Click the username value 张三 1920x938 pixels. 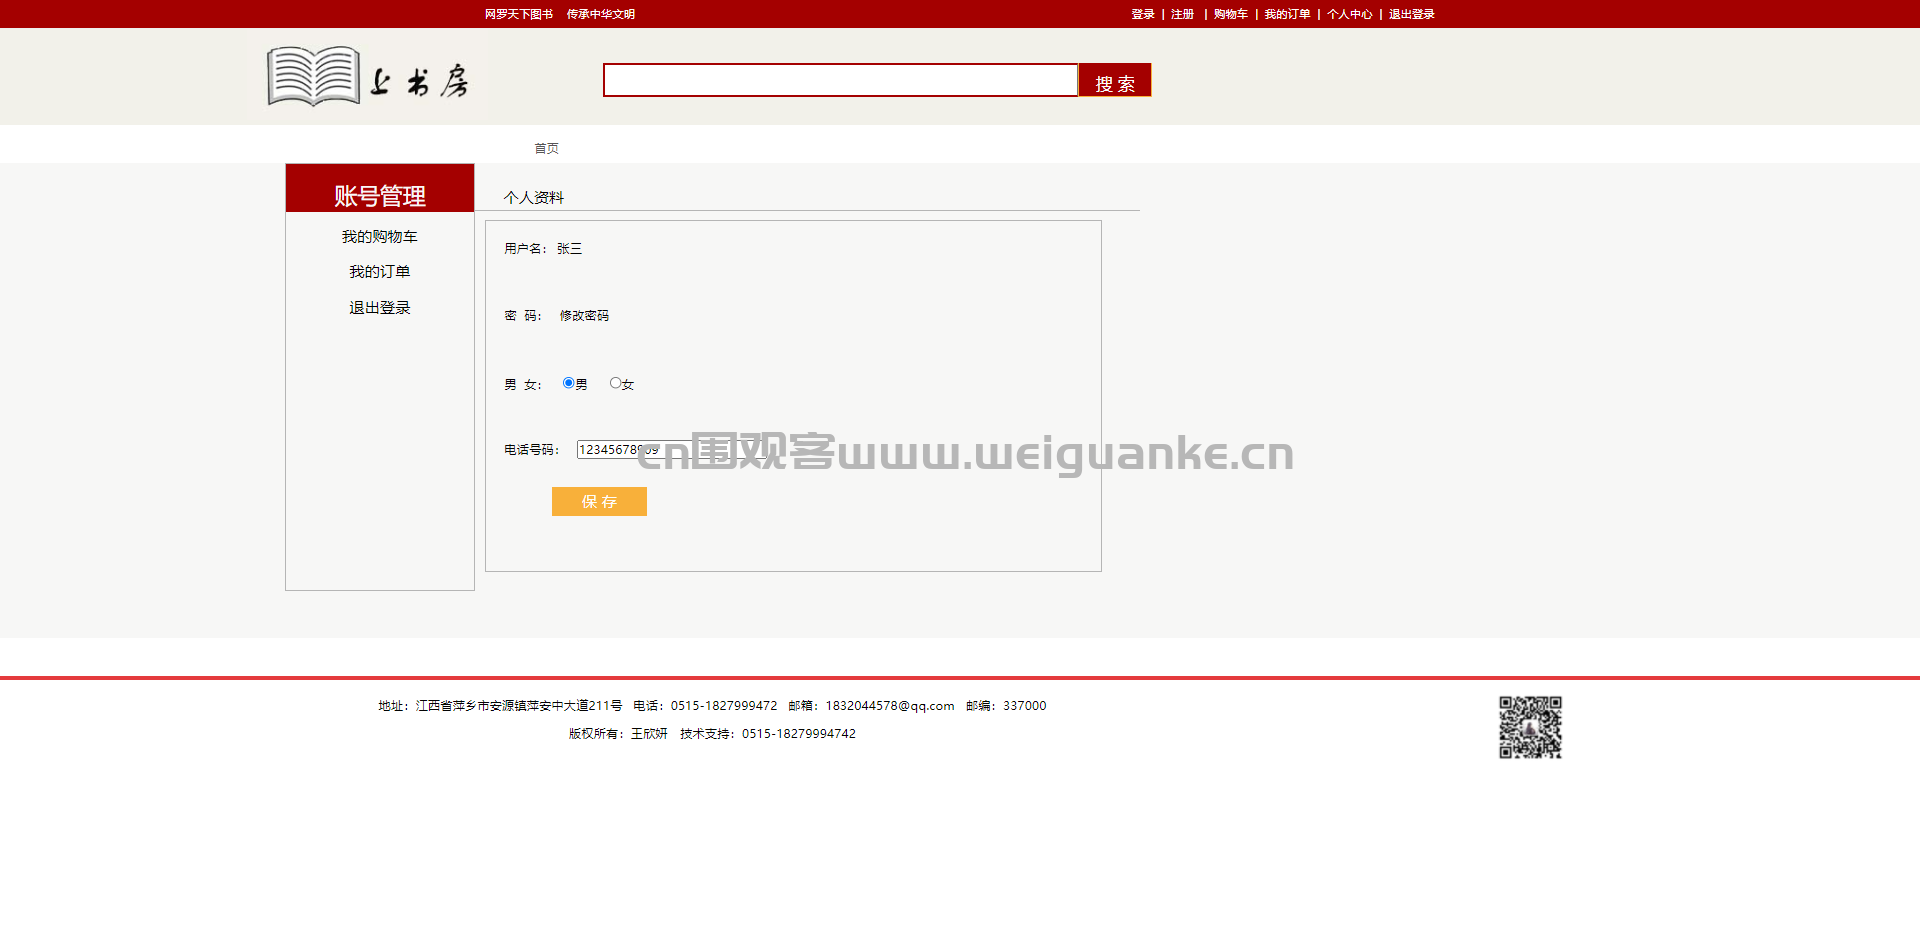click(569, 249)
